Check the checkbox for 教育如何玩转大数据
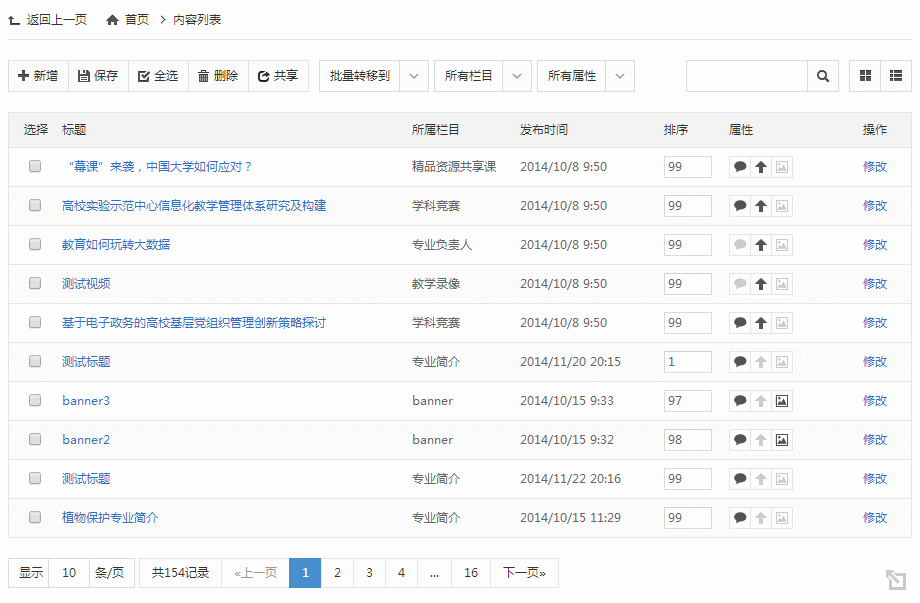The height and width of the screenshot is (603, 920). click(35, 244)
